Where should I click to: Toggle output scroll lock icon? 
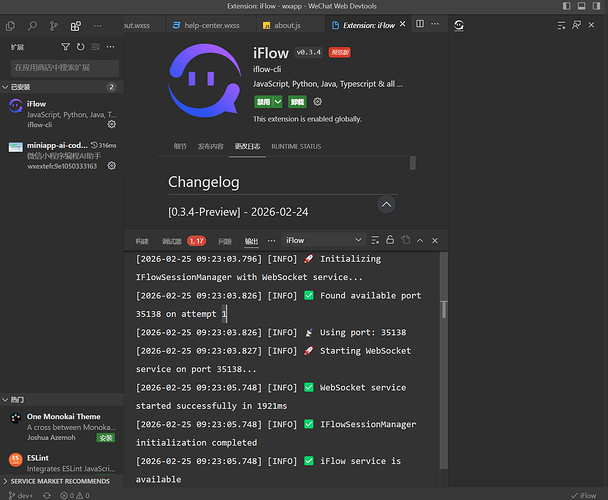390,240
